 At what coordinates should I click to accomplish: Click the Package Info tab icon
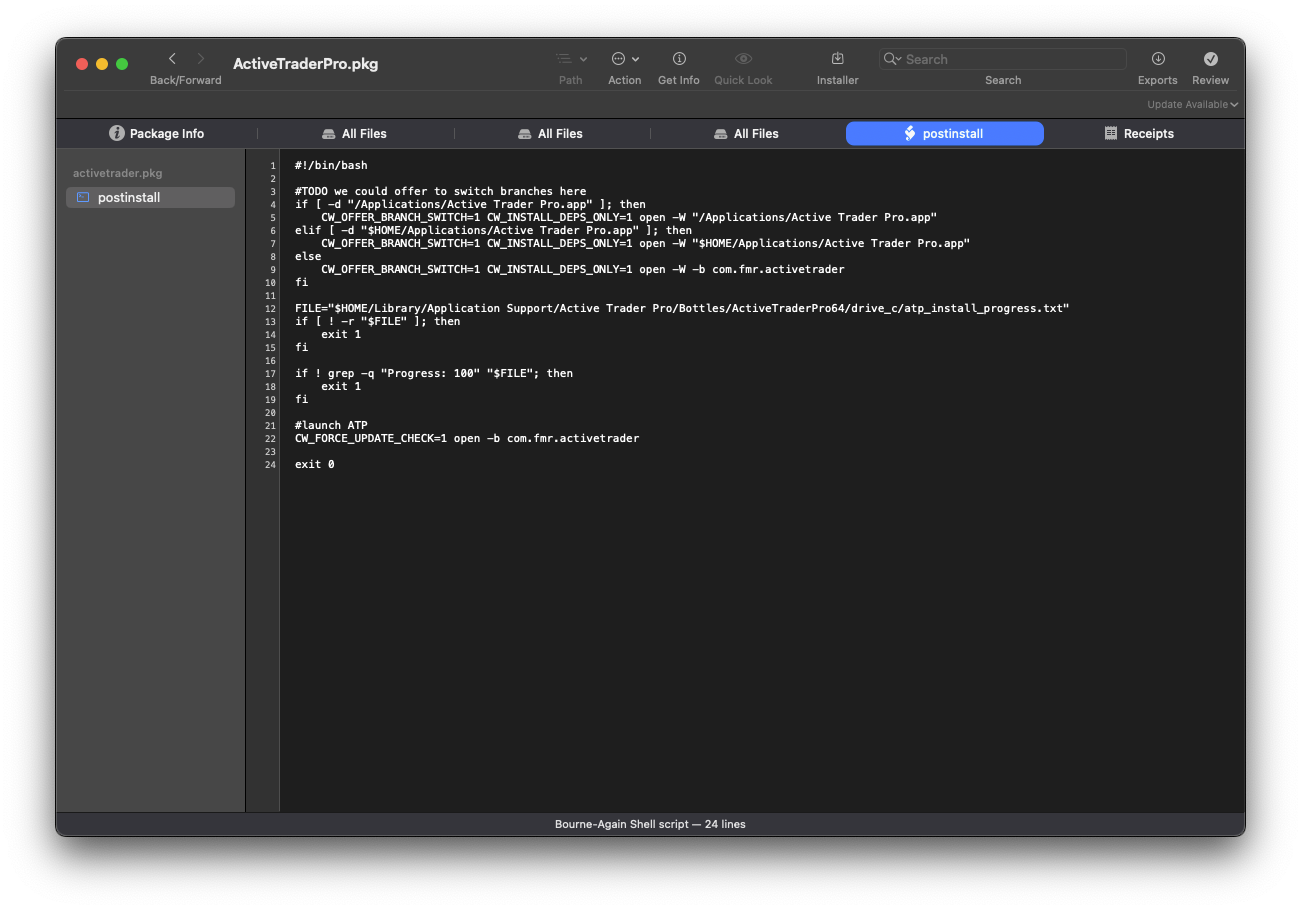click(117, 133)
